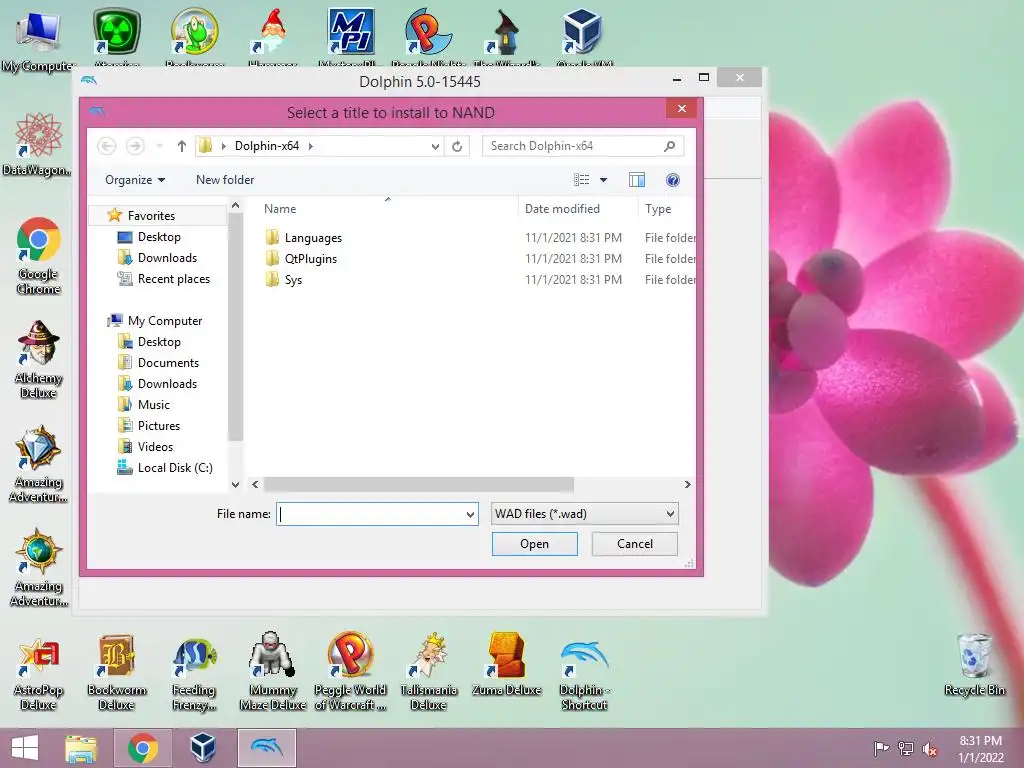Click the navigation pane scroll down arrow
1024x768 pixels.
point(236,485)
